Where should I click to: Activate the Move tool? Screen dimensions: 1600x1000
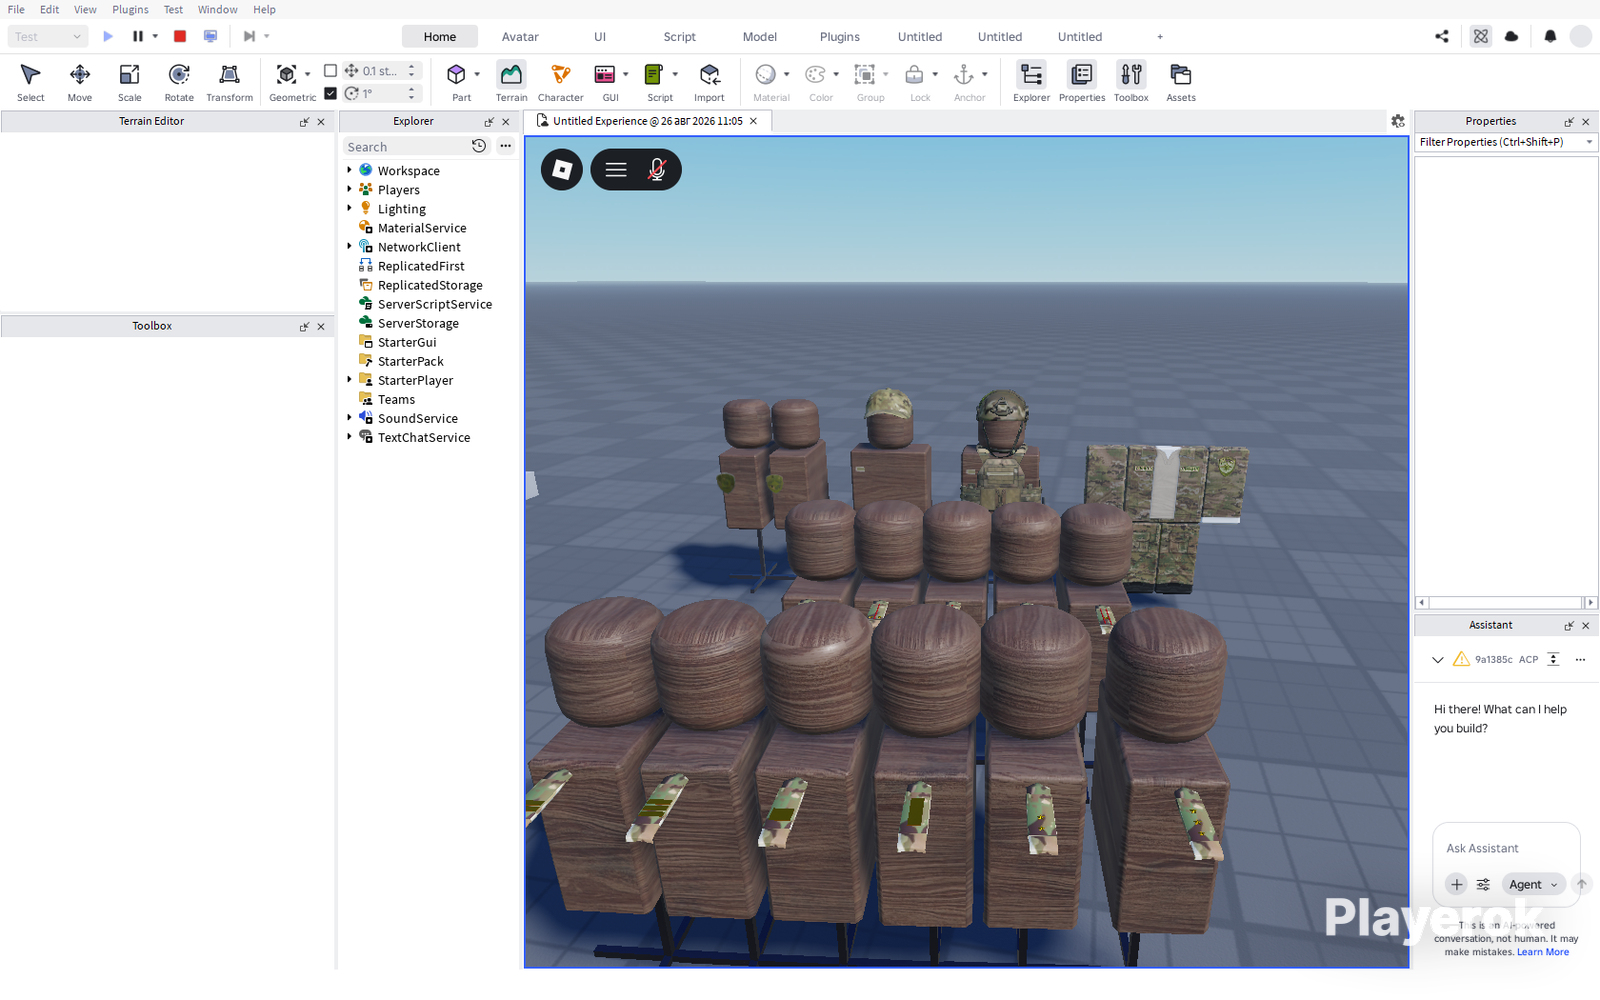coord(80,82)
